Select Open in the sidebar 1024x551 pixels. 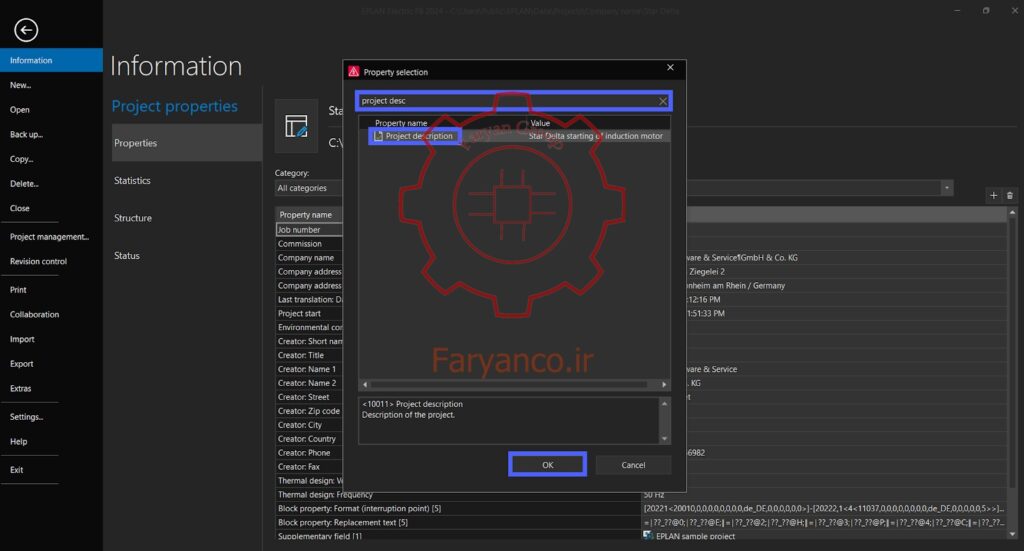point(20,110)
